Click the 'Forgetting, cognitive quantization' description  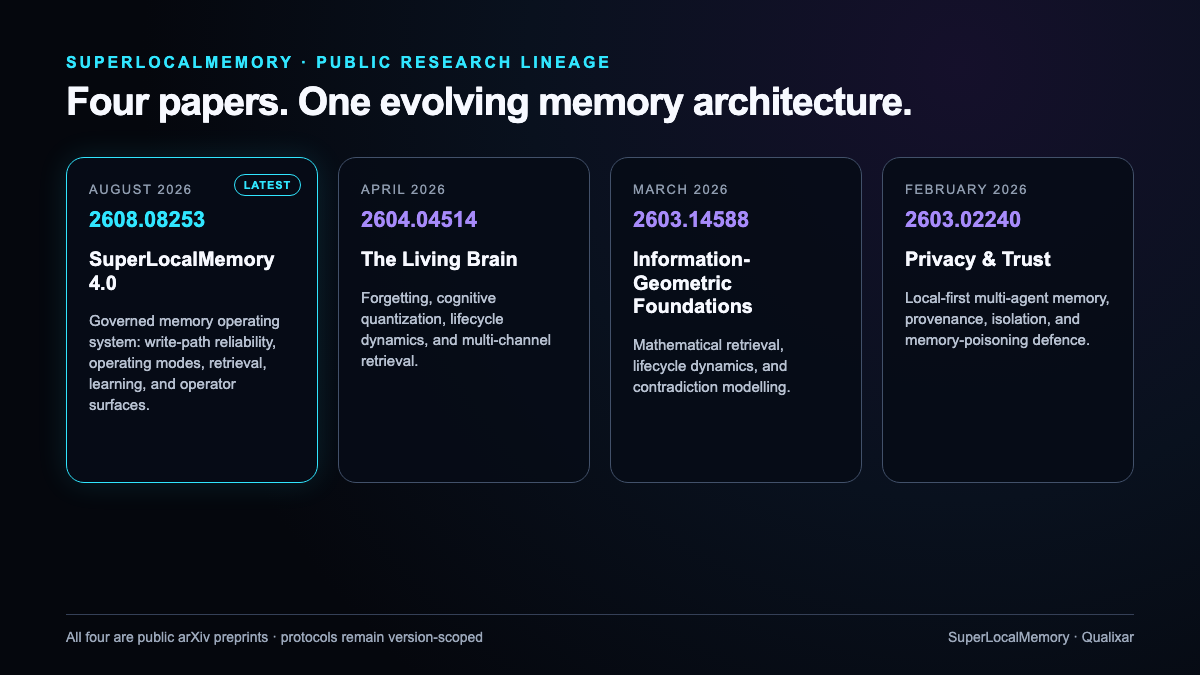[x=456, y=329]
